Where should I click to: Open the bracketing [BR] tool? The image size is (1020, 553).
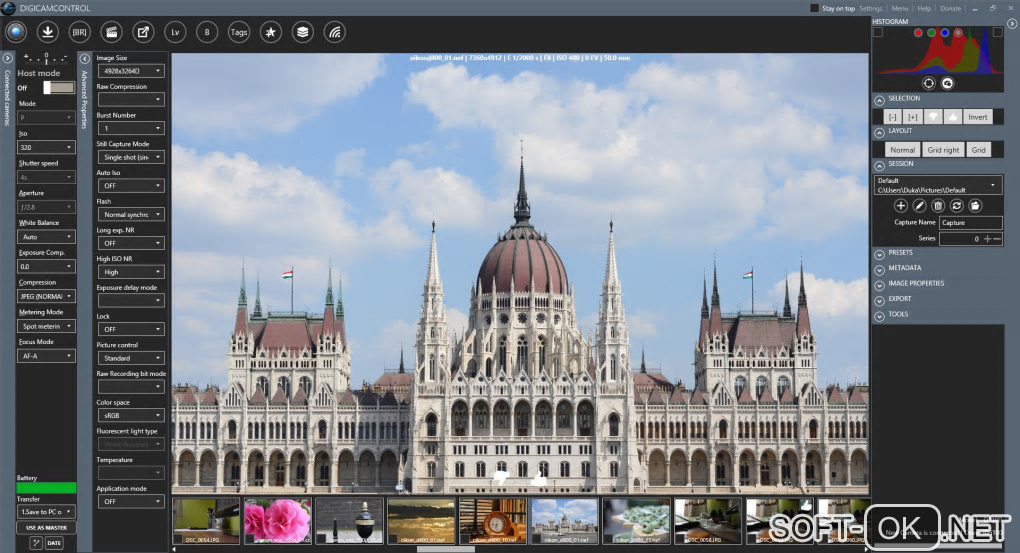point(79,32)
